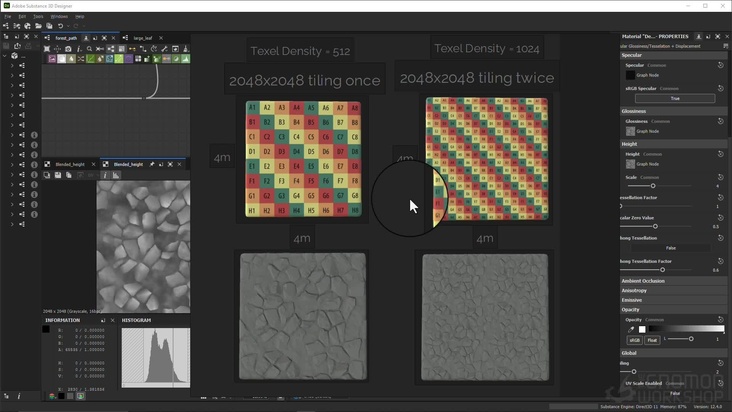Click the Blended_height 2D view preview image
This screenshot has height=412, width=732.
tap(142, 245)
